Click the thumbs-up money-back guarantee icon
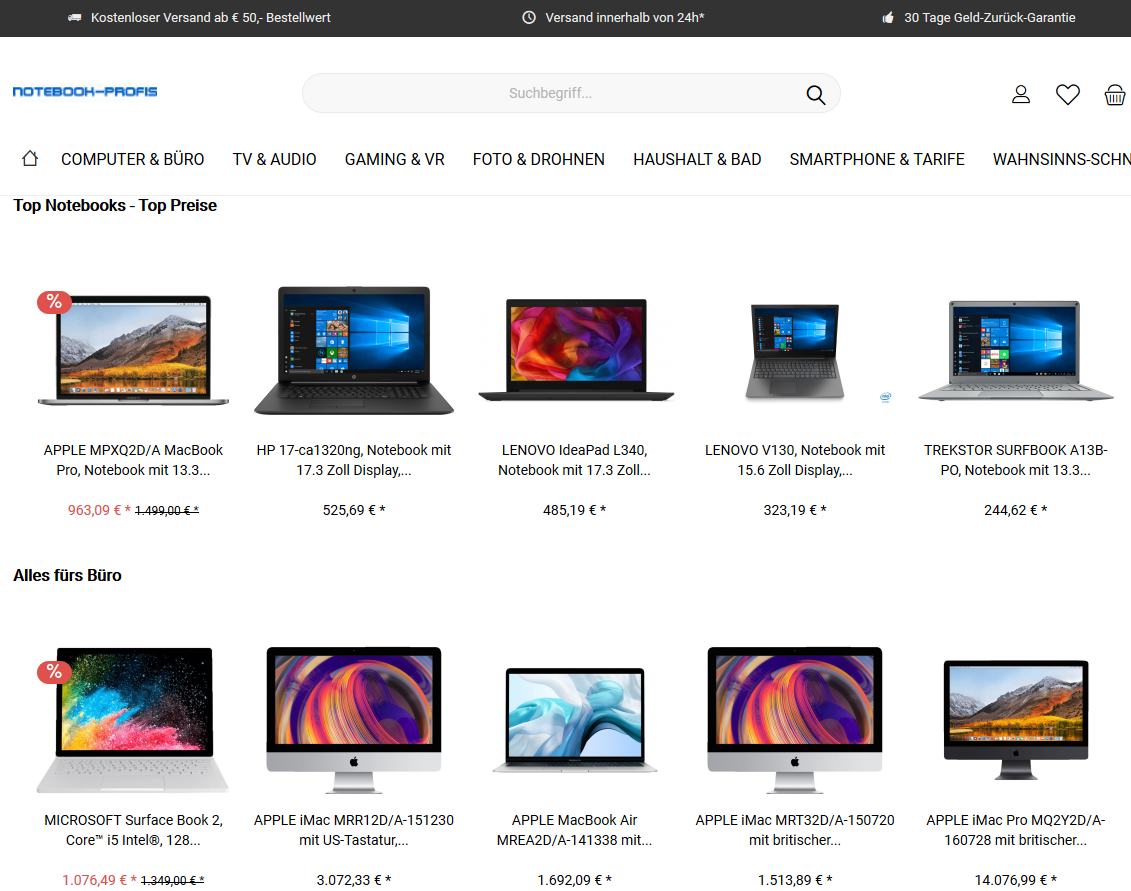Viewport: 1131px width, 891px height. (x=888, y=17)
